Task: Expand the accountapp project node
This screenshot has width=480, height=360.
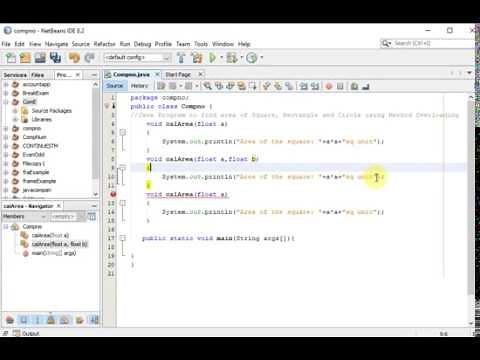Action: click(x=6, y=84)
